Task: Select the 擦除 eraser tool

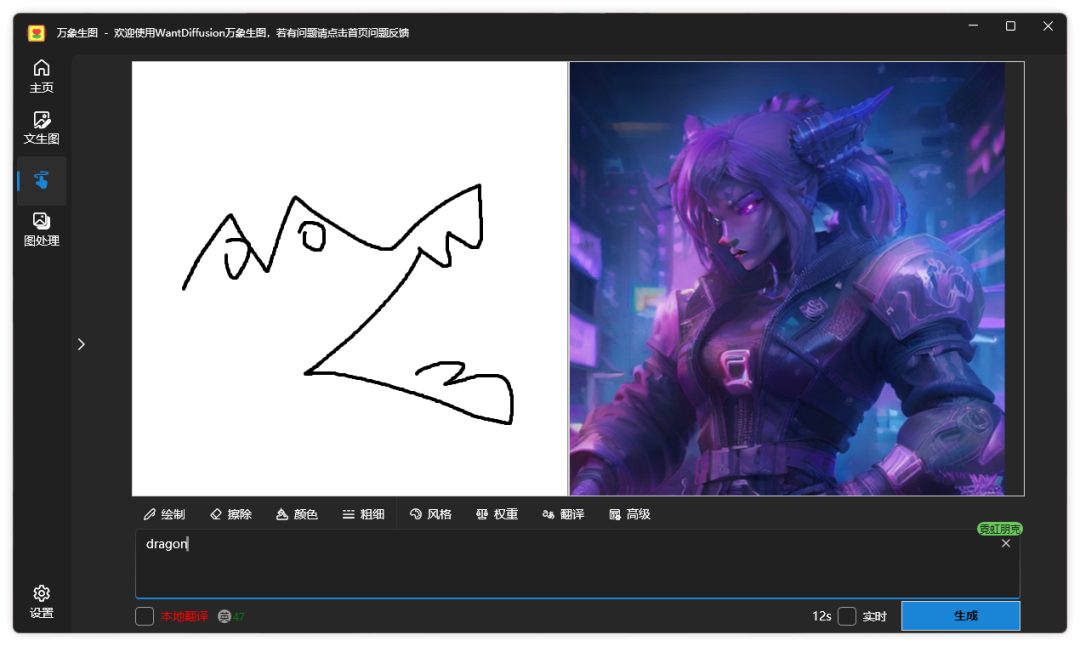Action: click(231, 514)
